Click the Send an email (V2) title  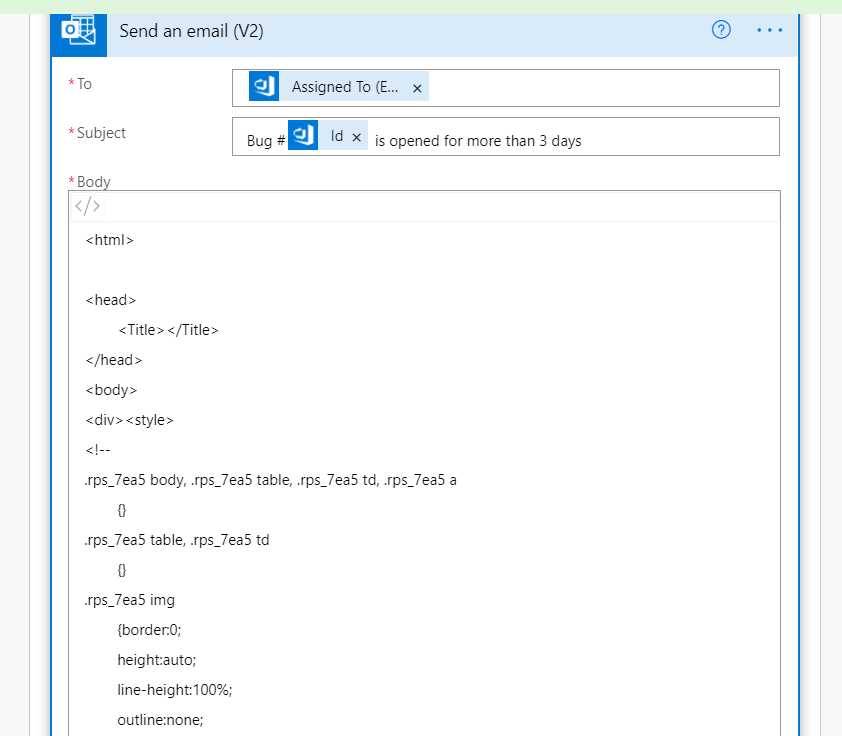191,31
